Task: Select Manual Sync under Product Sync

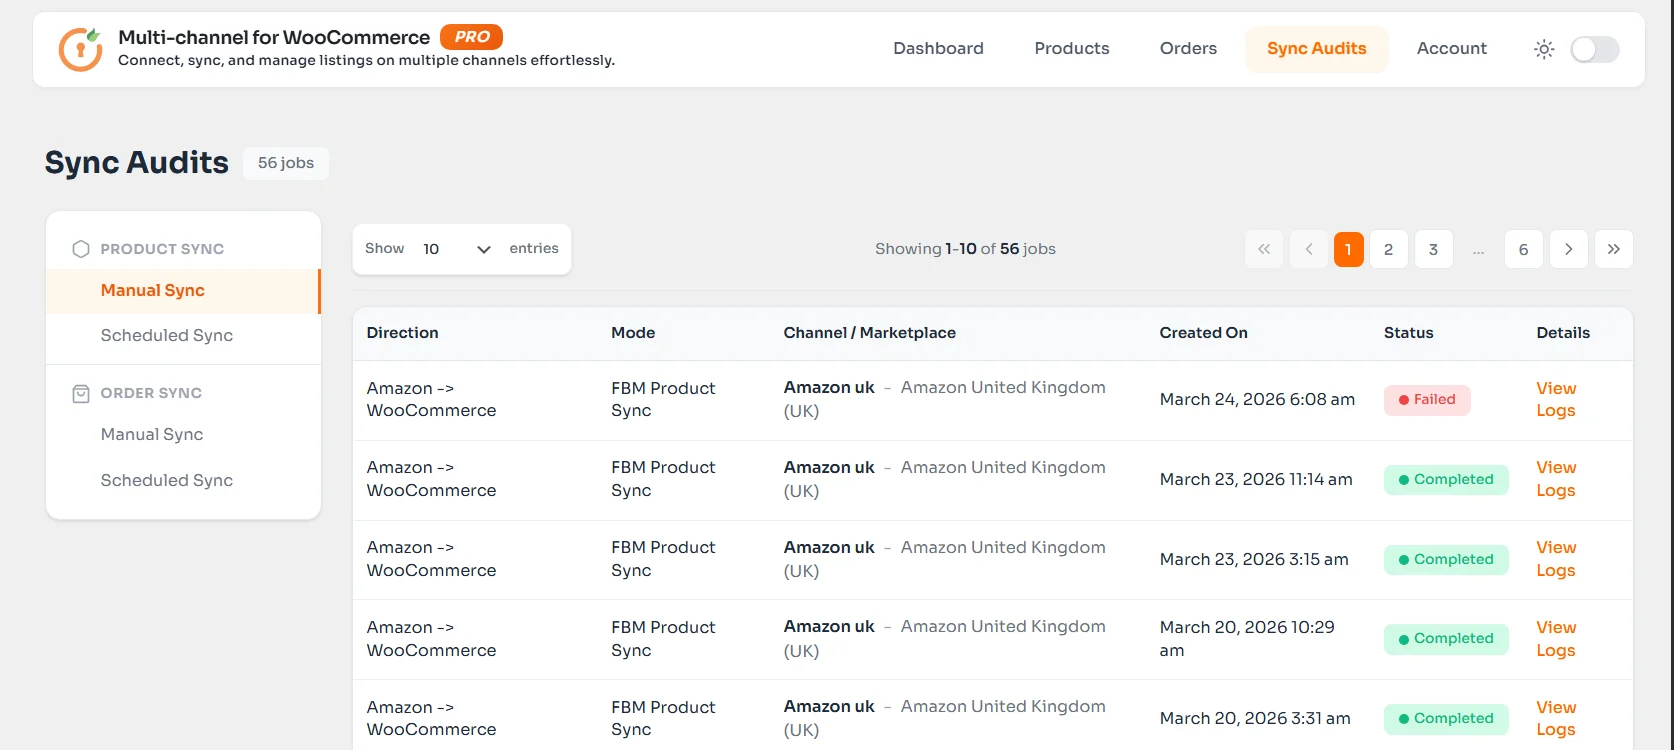Action: (x=183, y=291)
